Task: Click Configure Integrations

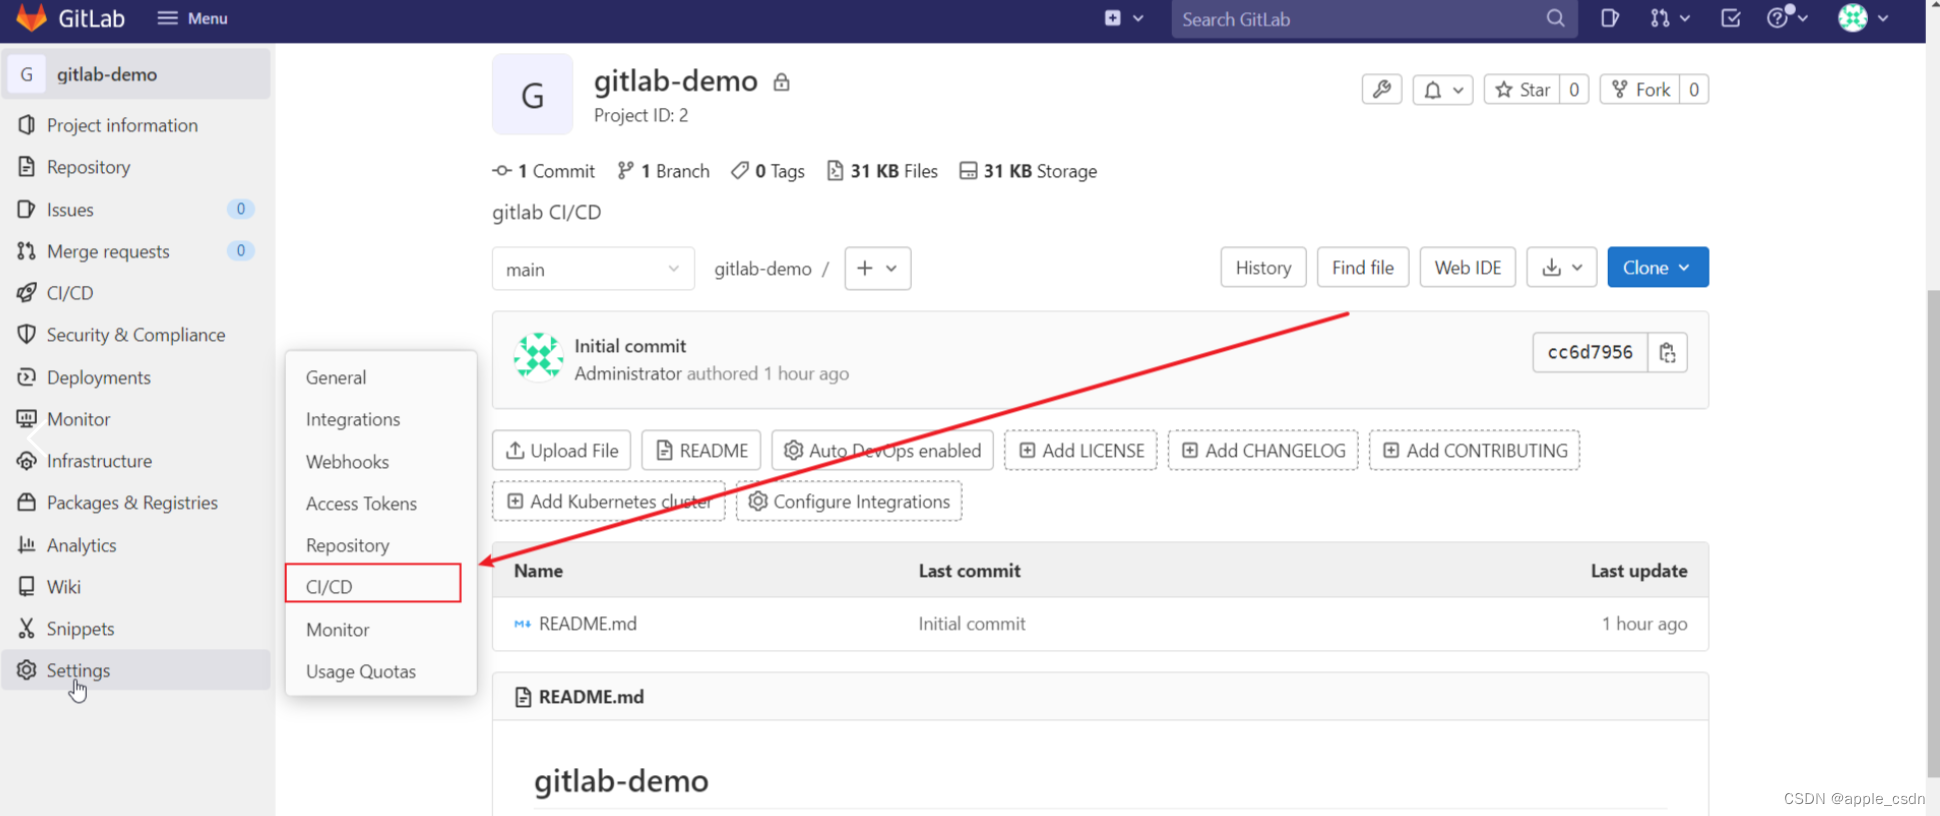Action: click(x=849, y=501)
